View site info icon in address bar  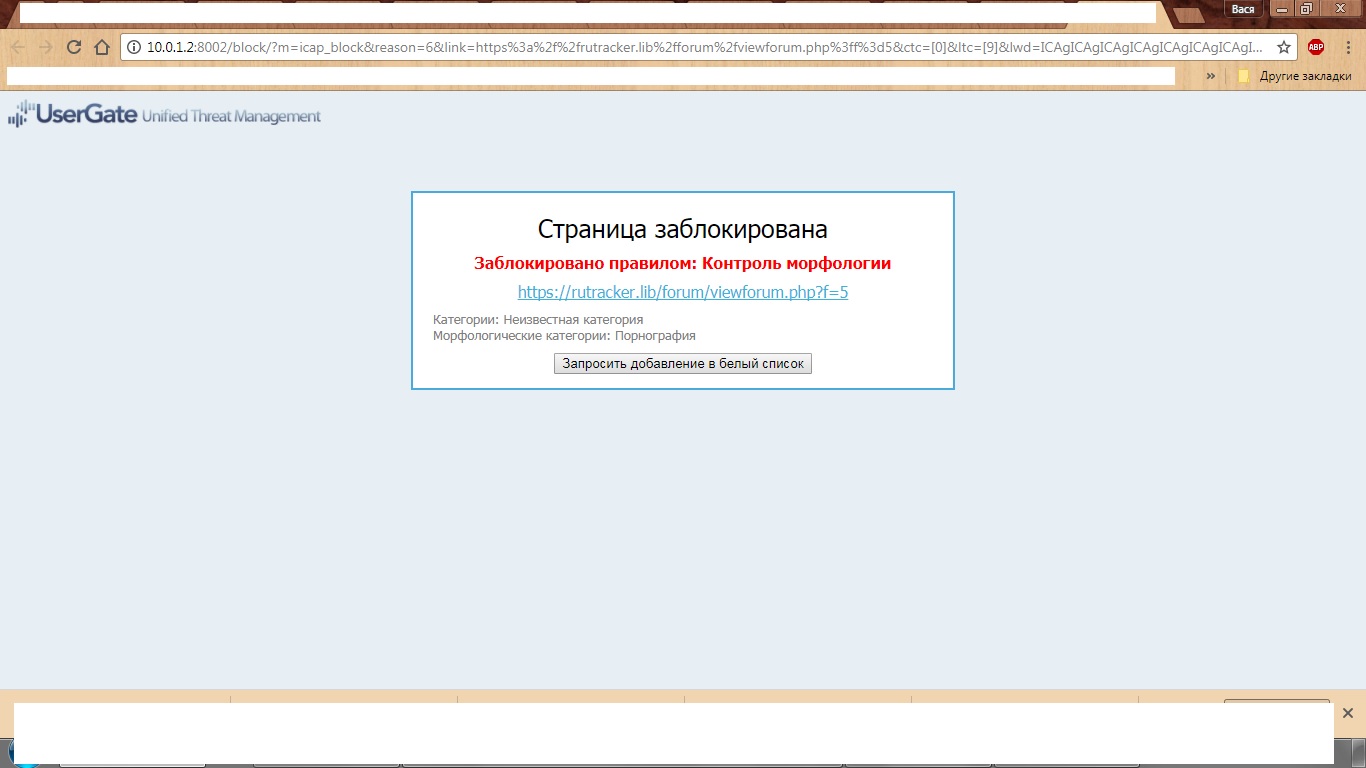tap(134, 47)
